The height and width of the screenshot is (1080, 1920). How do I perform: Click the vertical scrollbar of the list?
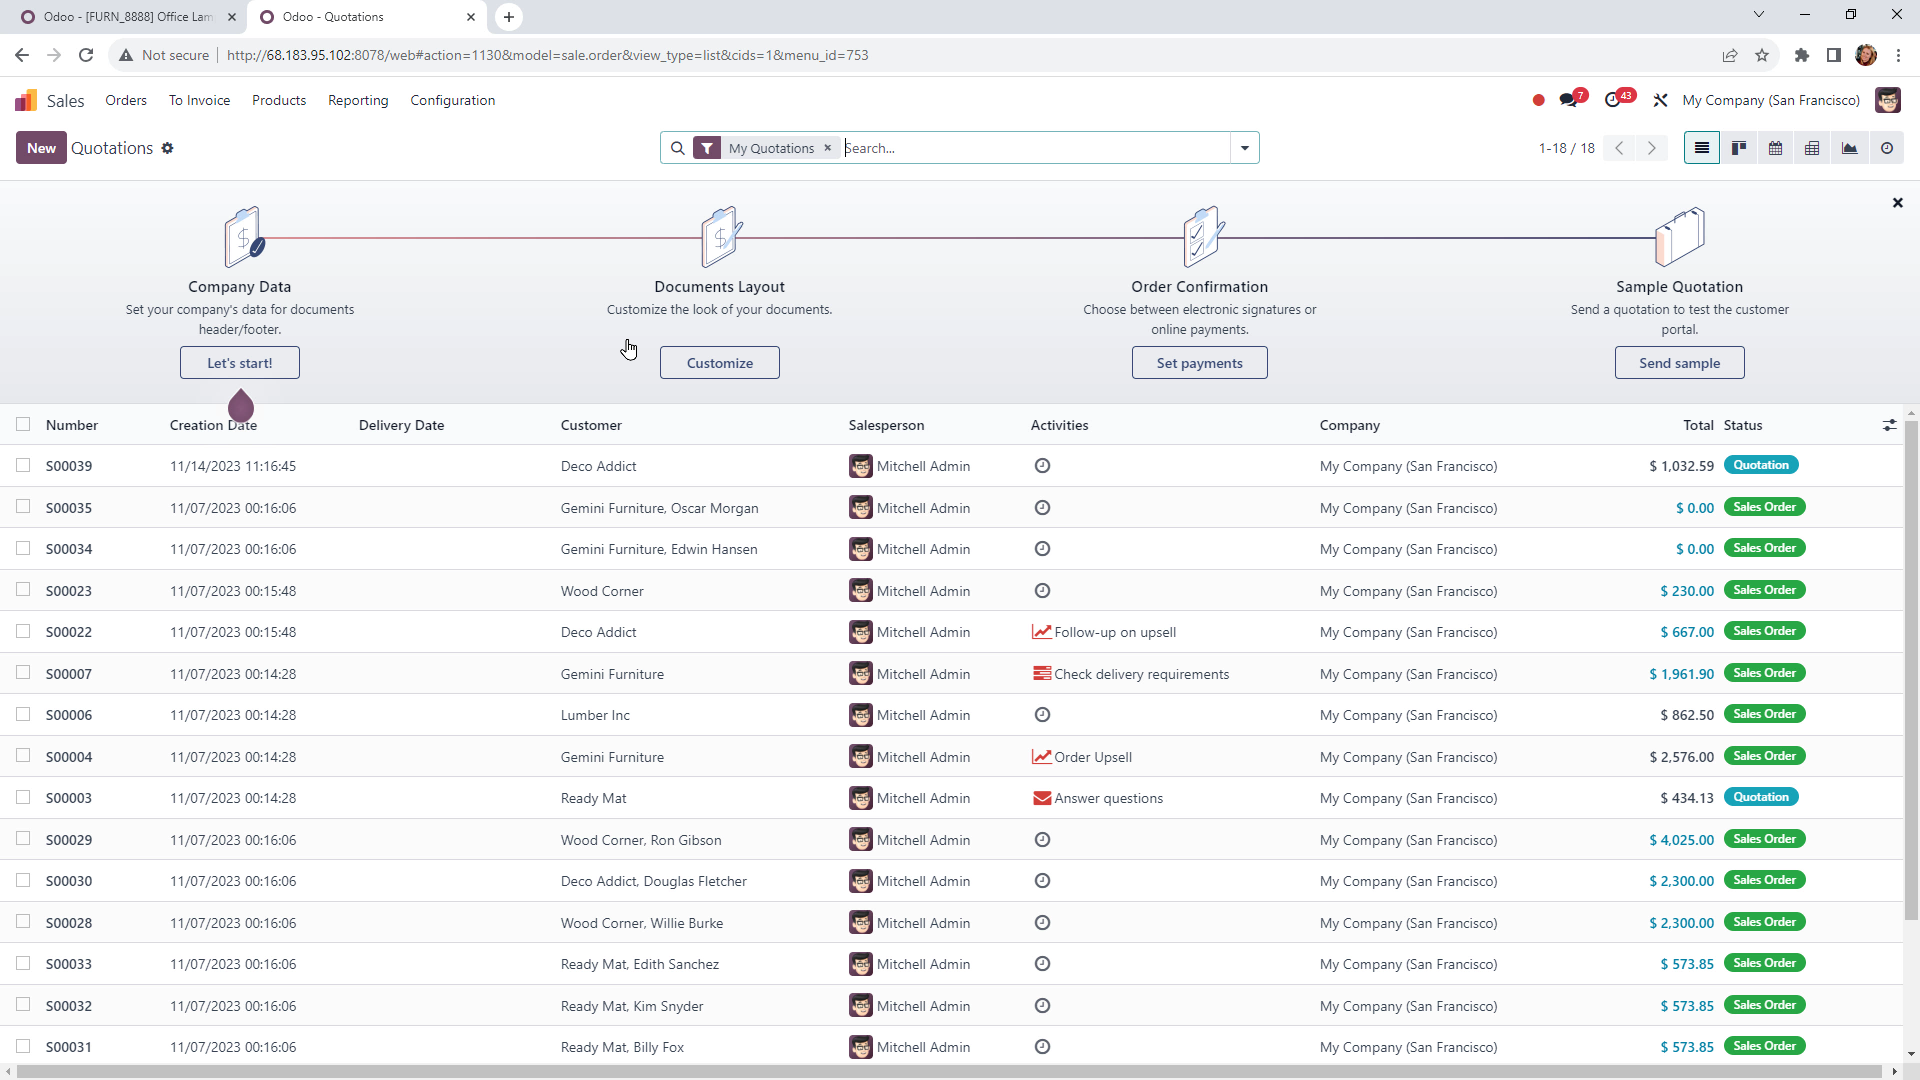tap(1911, 670)
